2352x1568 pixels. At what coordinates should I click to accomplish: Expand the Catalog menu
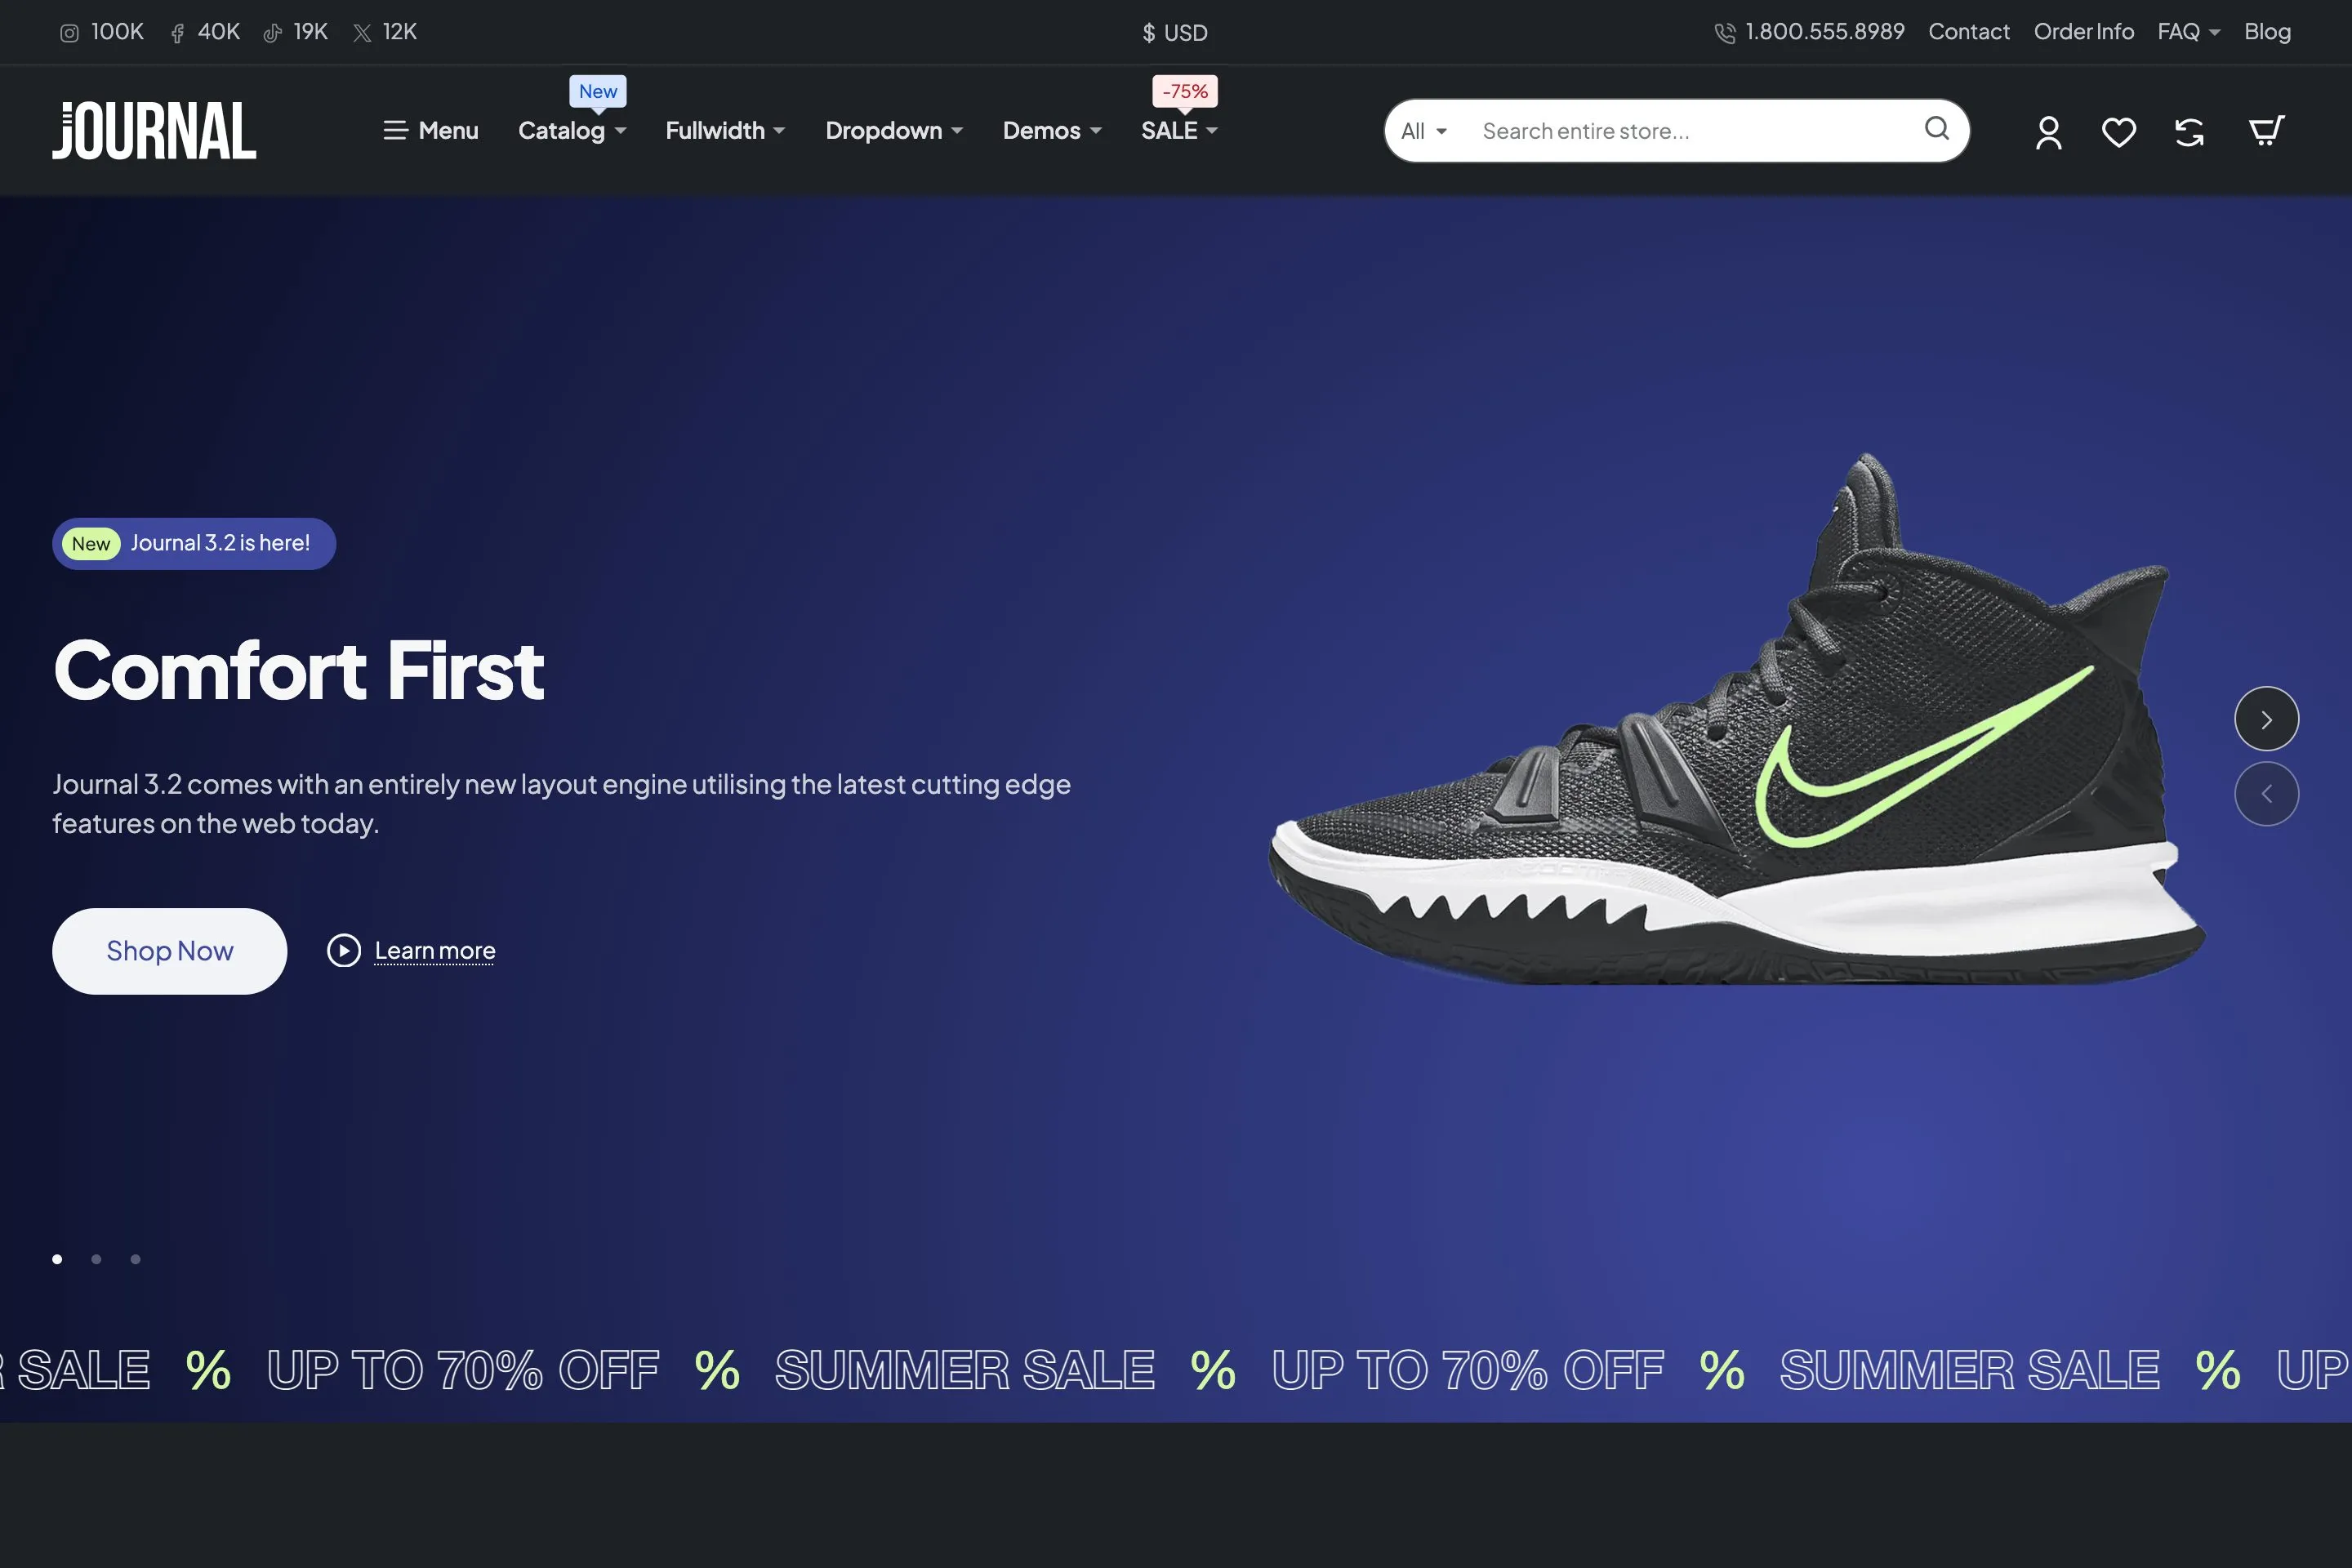[572, 131]
